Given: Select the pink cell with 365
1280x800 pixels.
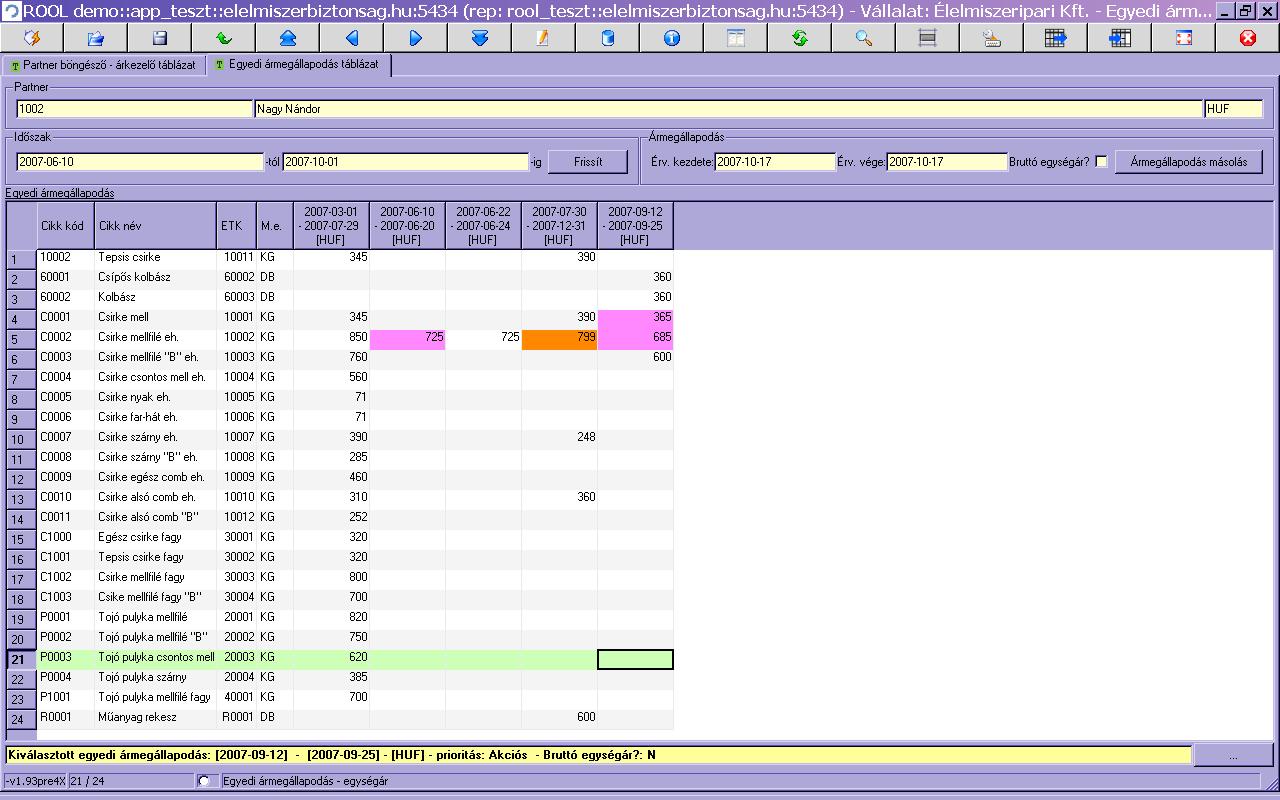Looking at the screenshot, I should coord(635,318).
